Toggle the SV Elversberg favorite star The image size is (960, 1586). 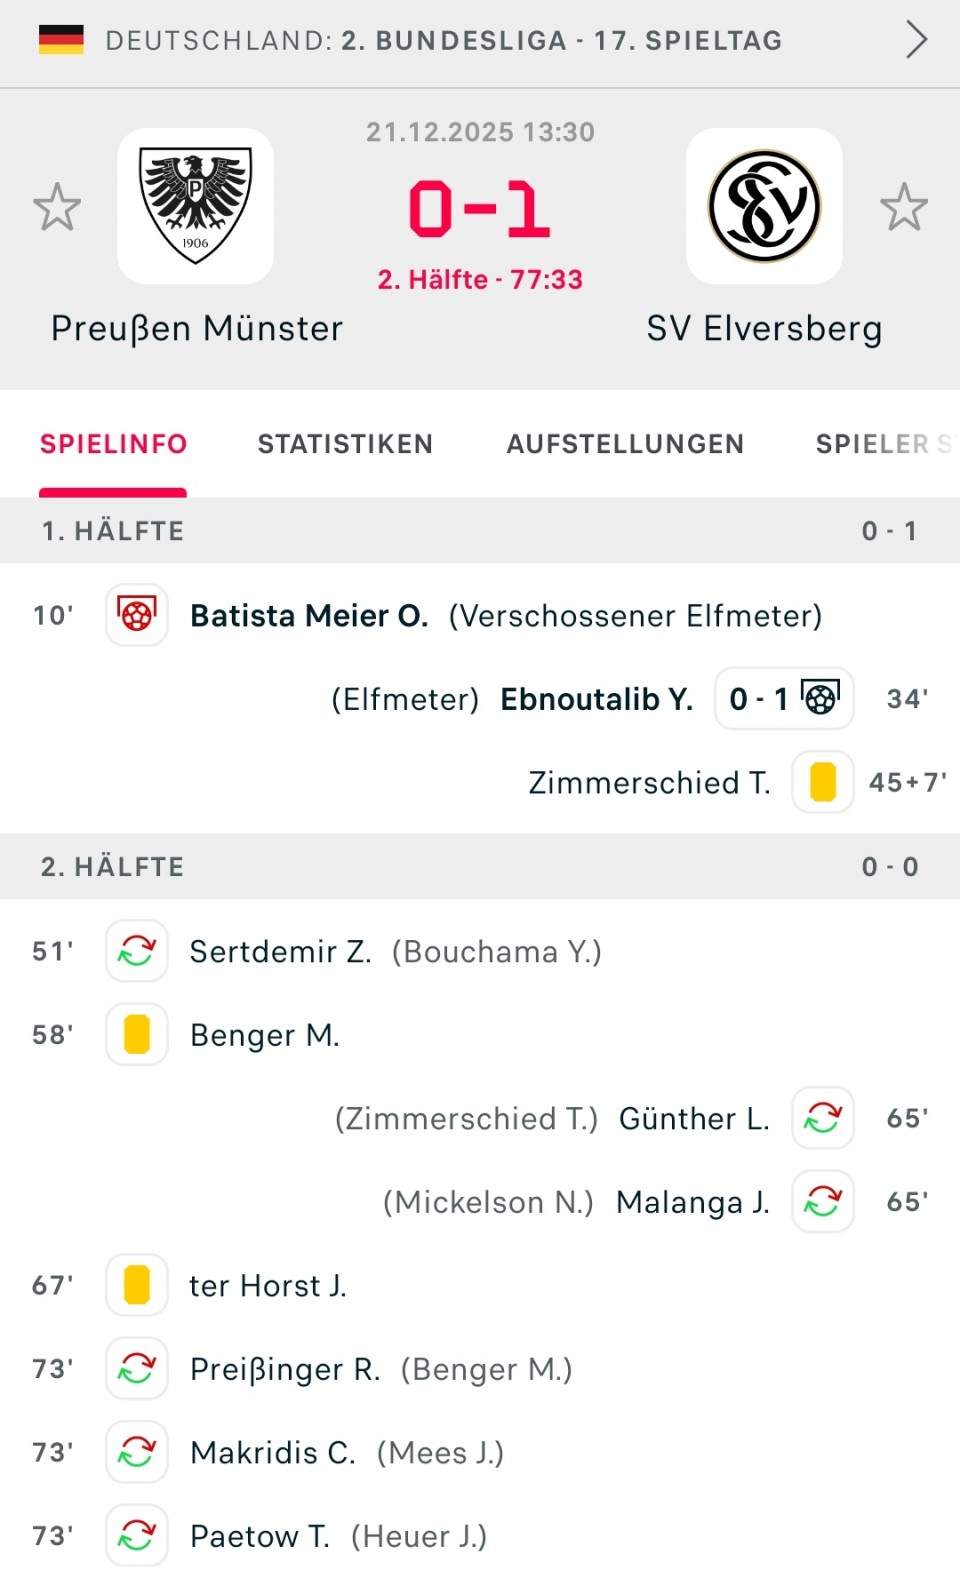(904, 207)
